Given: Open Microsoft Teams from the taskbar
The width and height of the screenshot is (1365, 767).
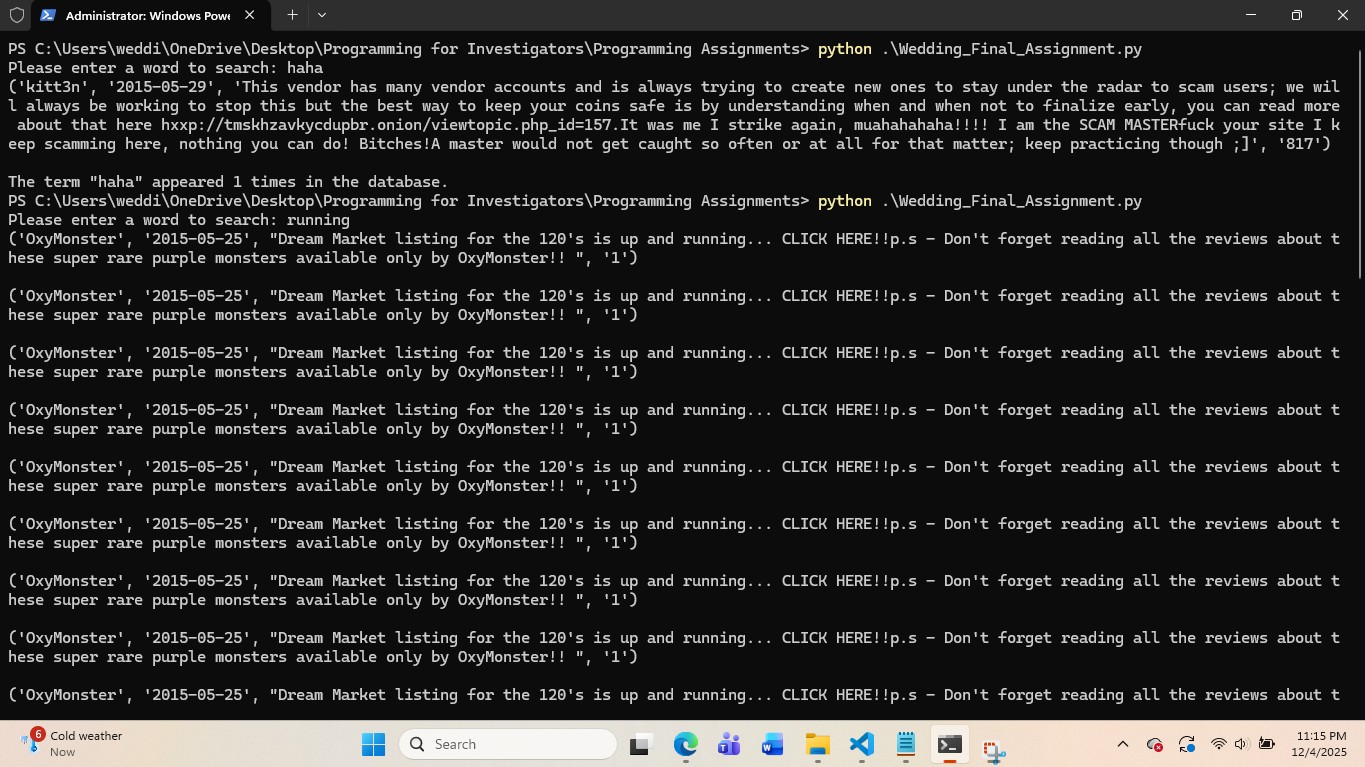Looking at the screenshot, I should 729,744.
